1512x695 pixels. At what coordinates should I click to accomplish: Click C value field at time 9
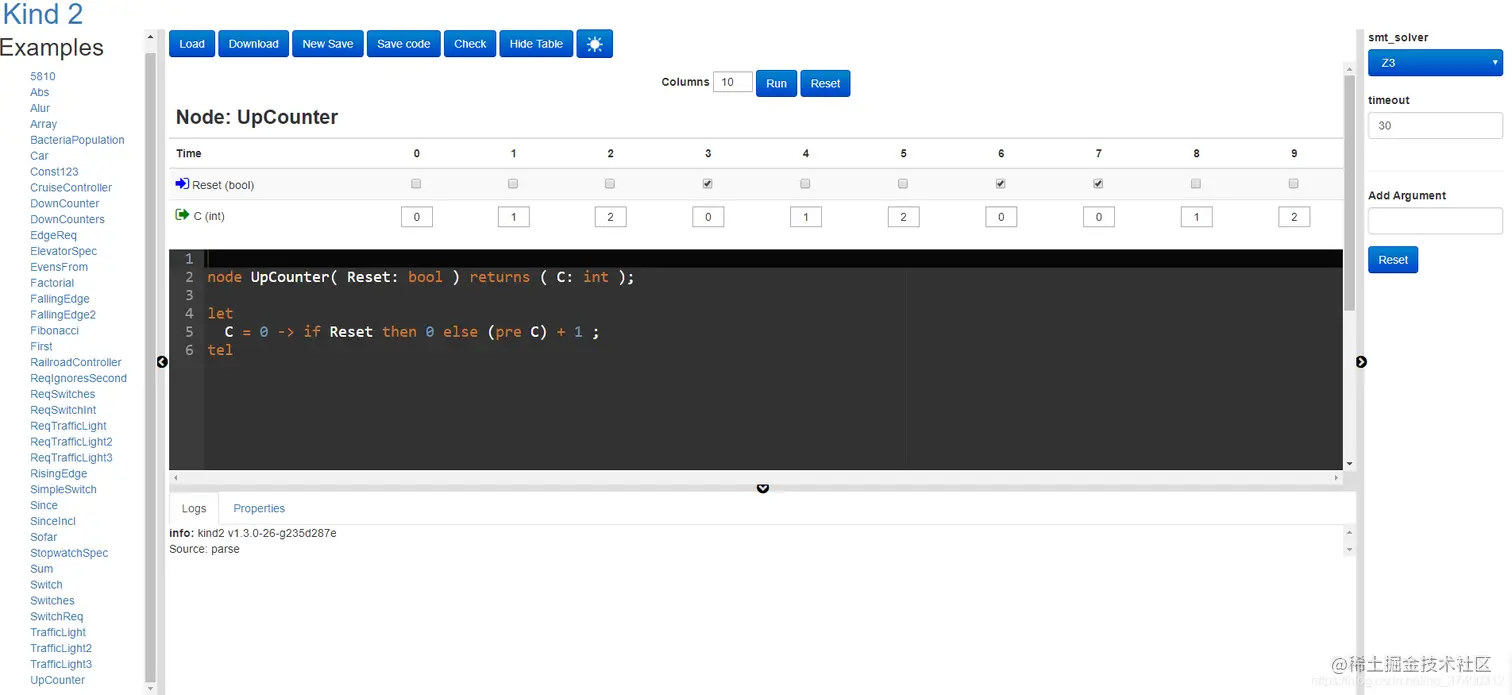pos(1294,216)
